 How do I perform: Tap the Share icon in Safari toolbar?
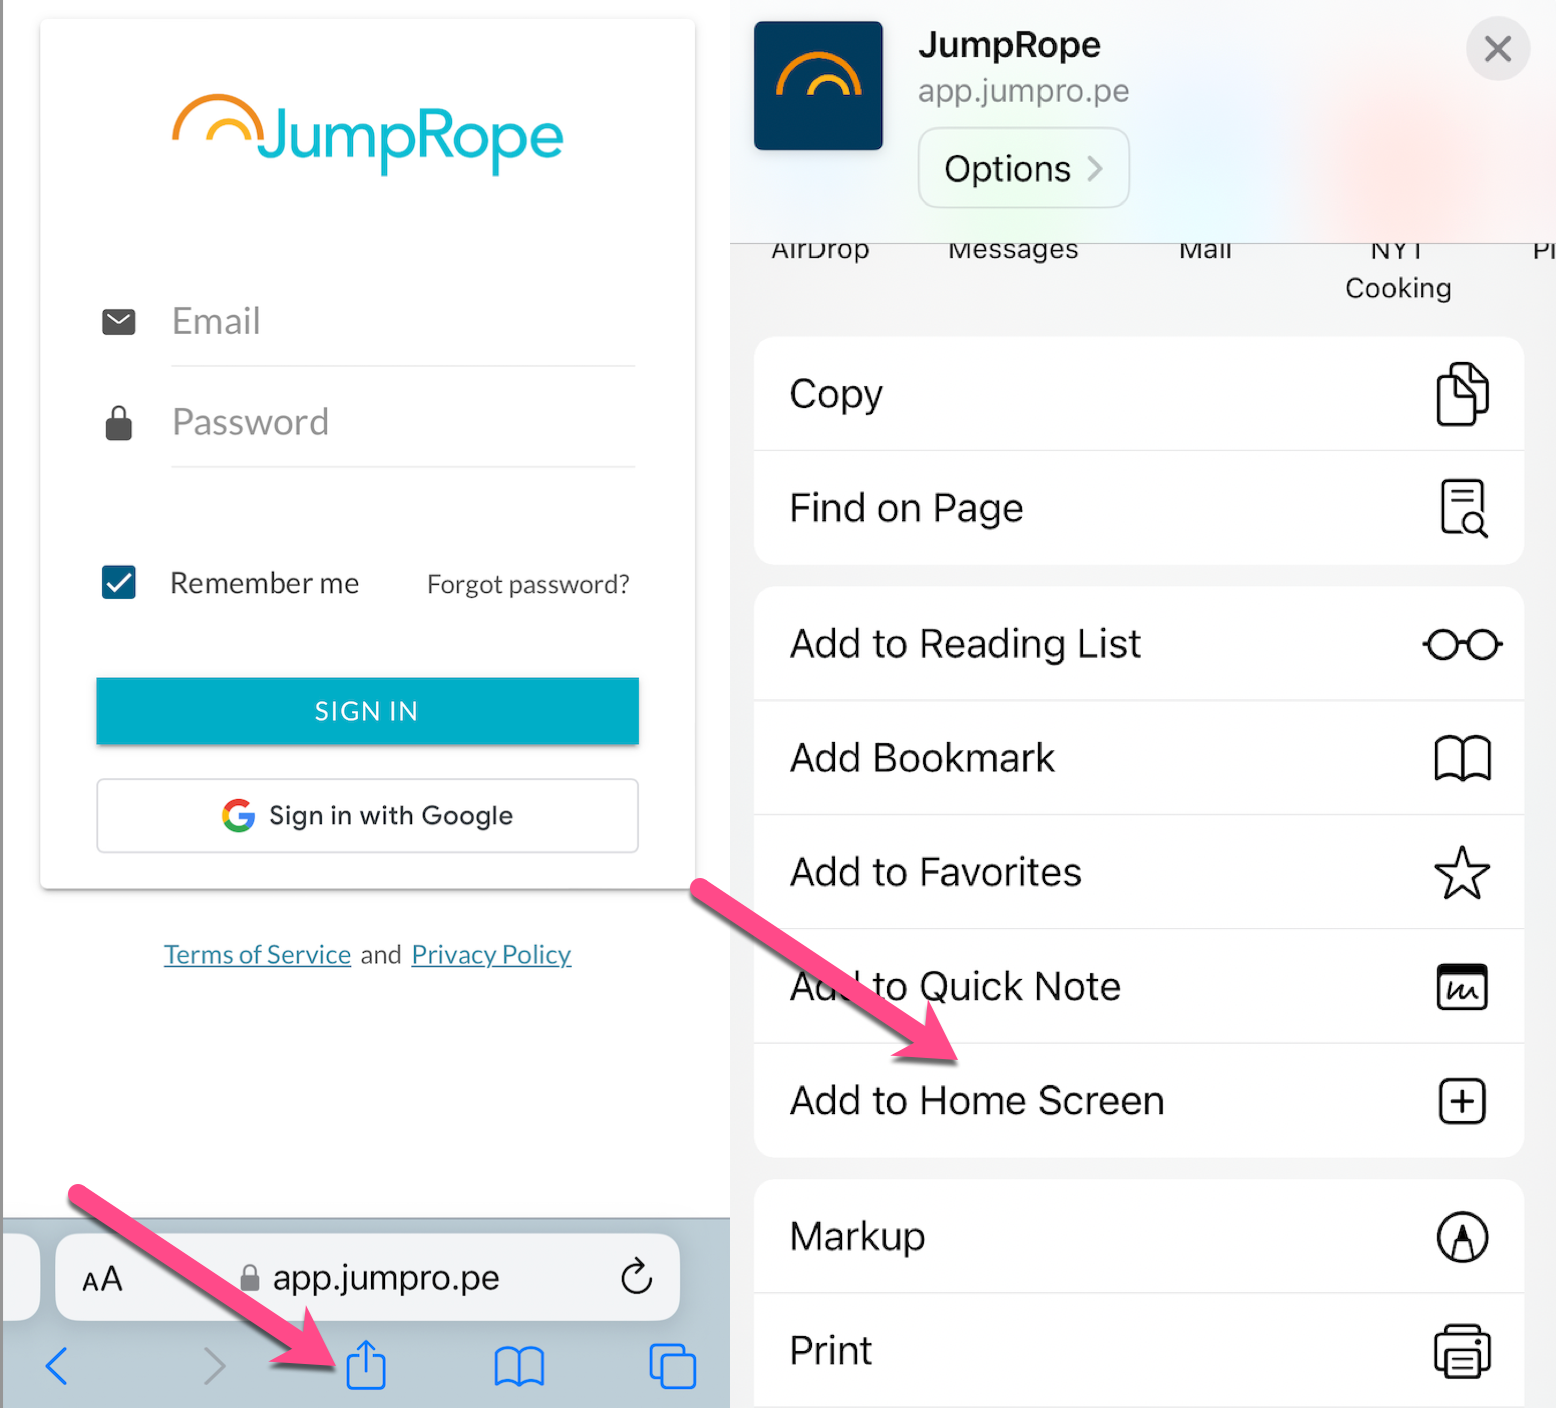[x=366, y=1365]
